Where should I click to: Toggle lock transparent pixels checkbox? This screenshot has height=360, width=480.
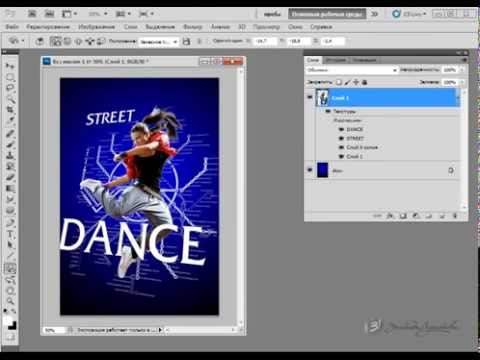(x=339, y=82)
